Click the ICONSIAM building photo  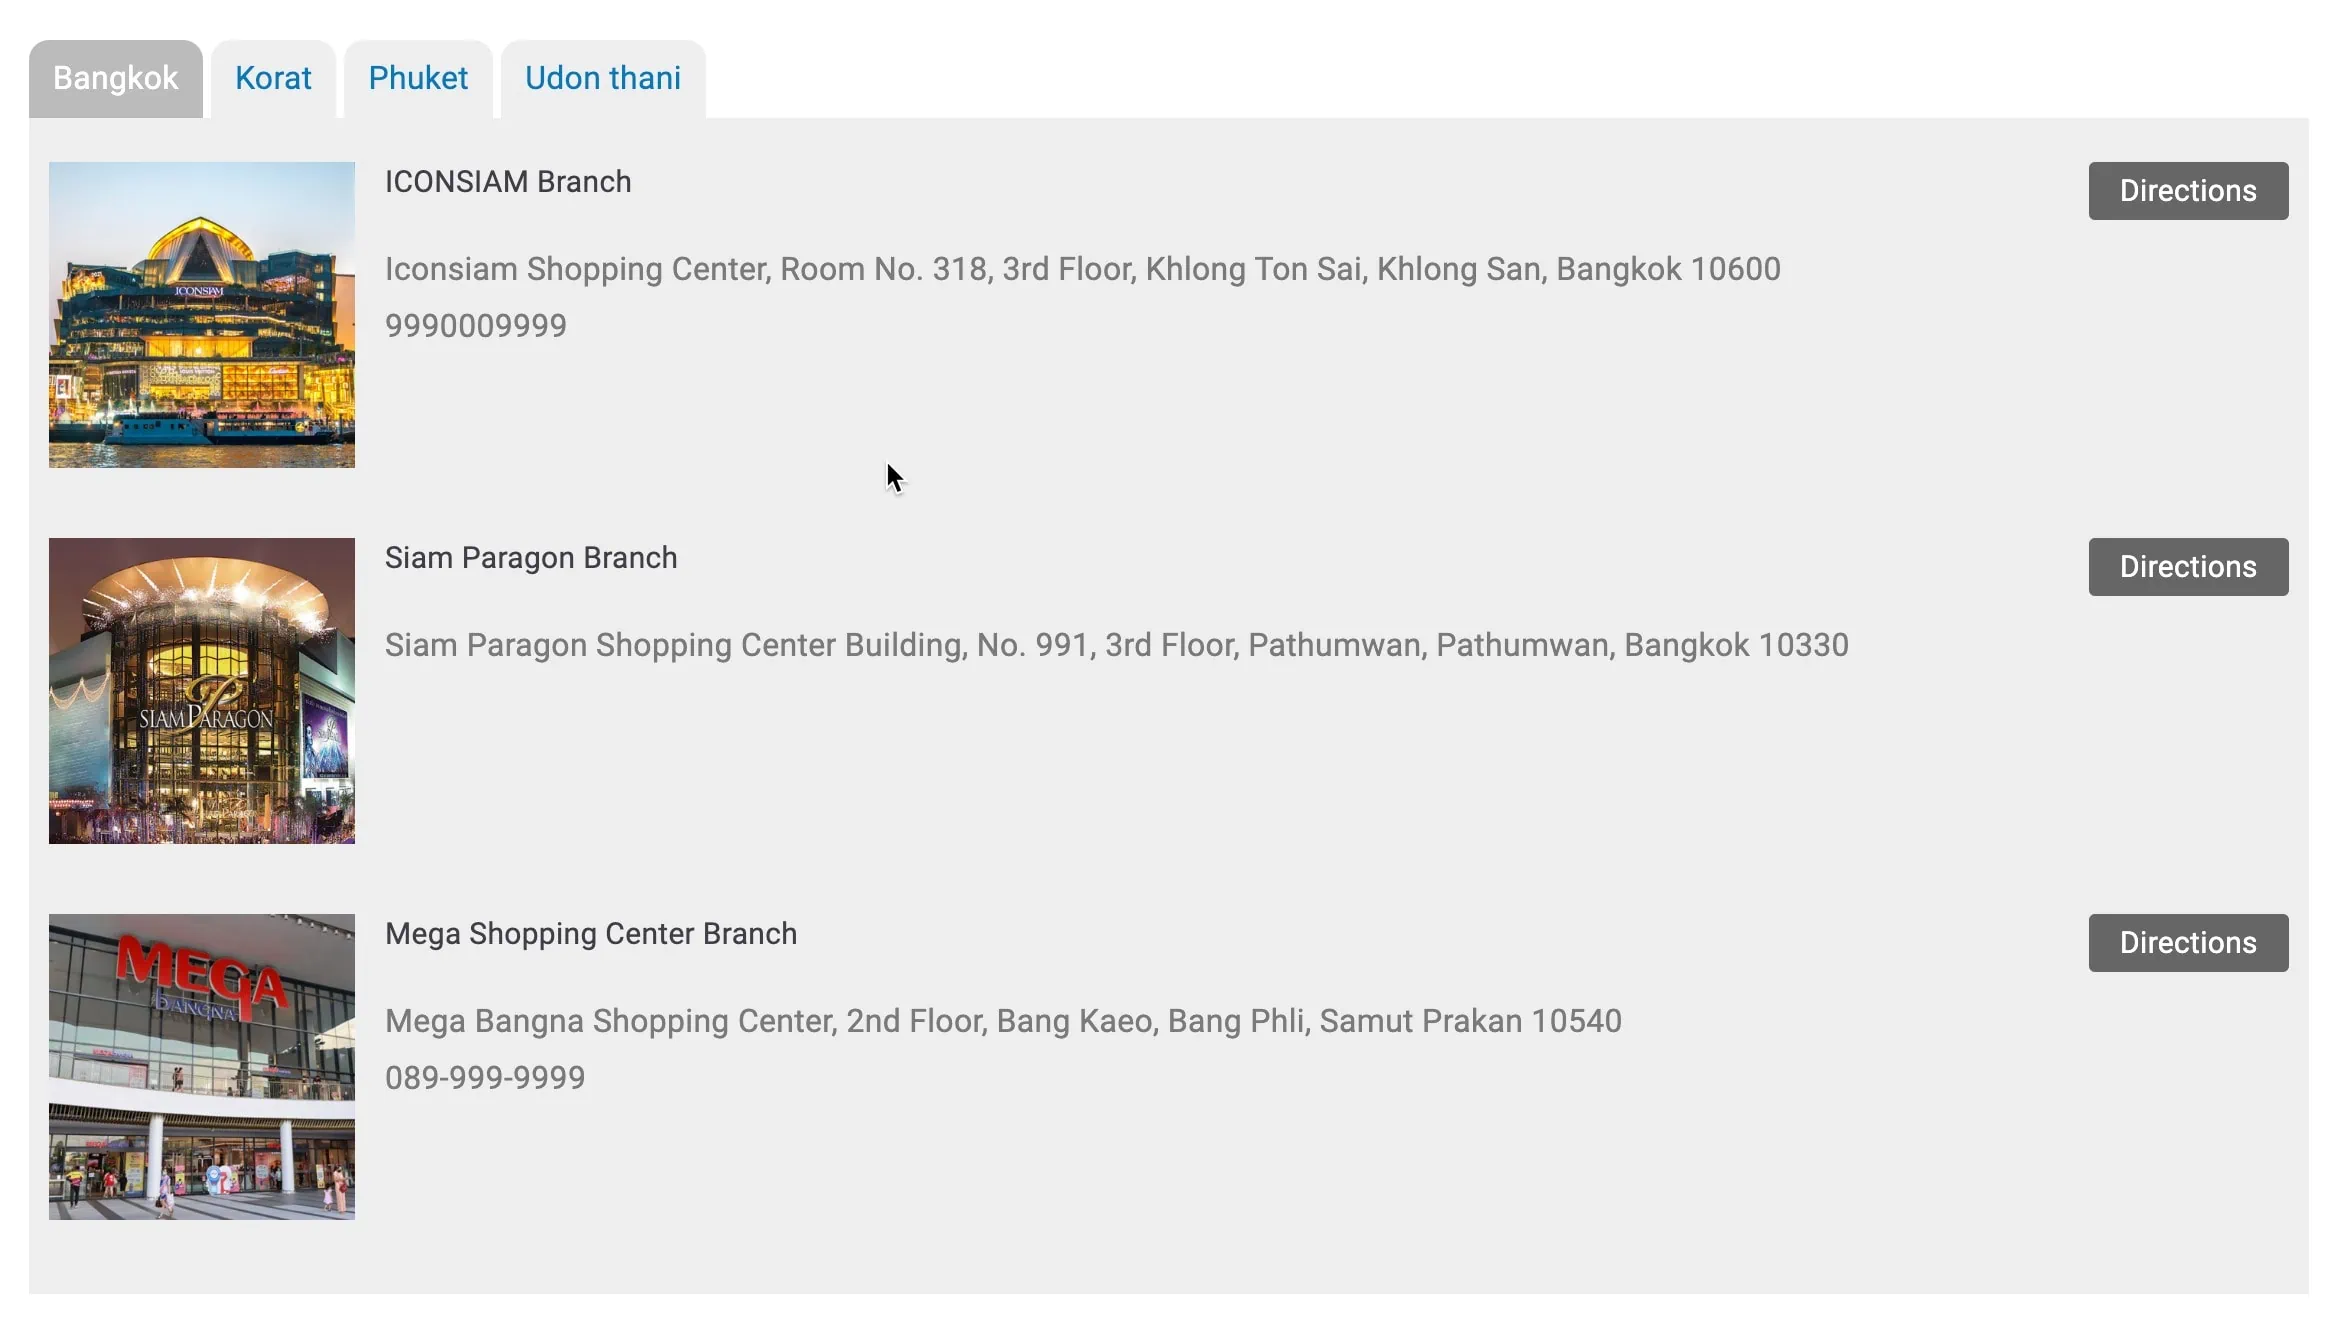(x=202, y=315)
